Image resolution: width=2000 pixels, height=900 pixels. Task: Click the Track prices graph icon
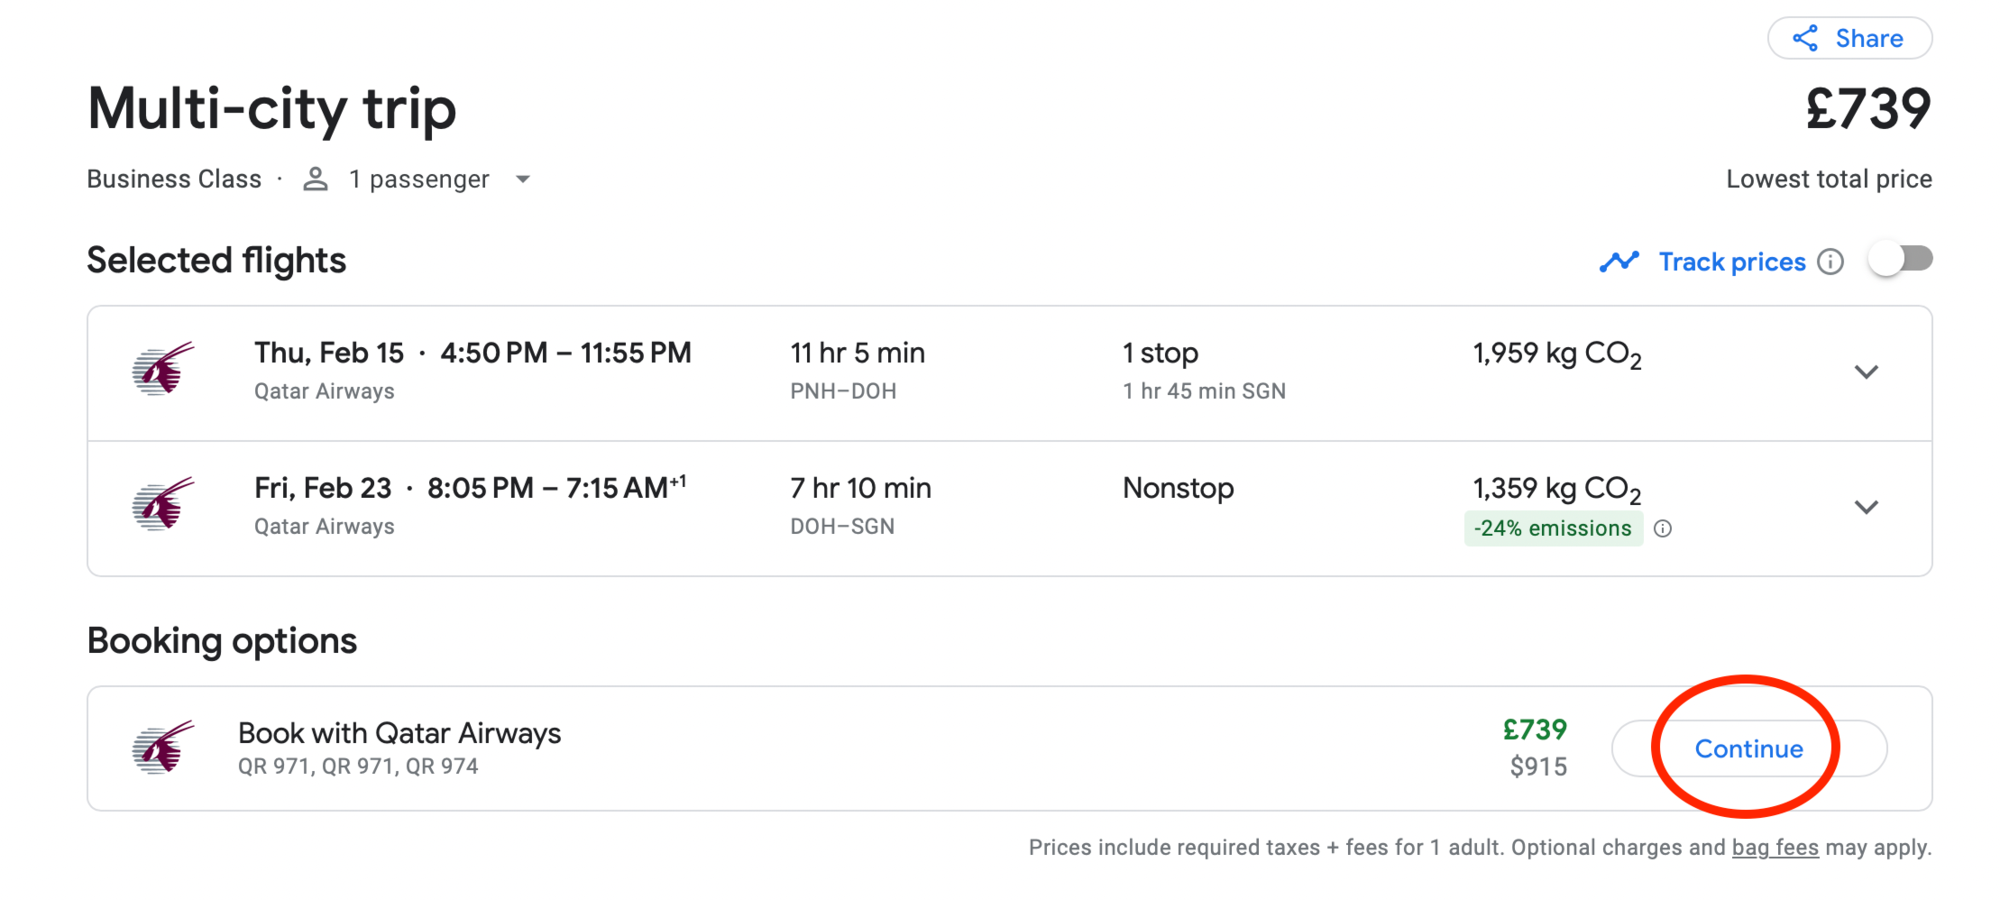tap(1619, 262)
